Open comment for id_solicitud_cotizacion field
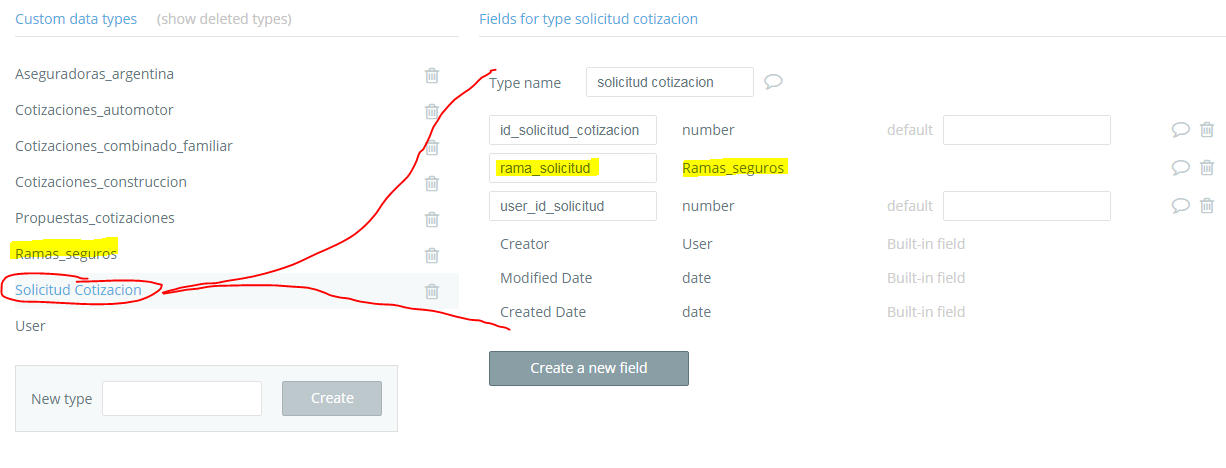The width and height of the screenshot is (1226, 468). (1180, 130)
